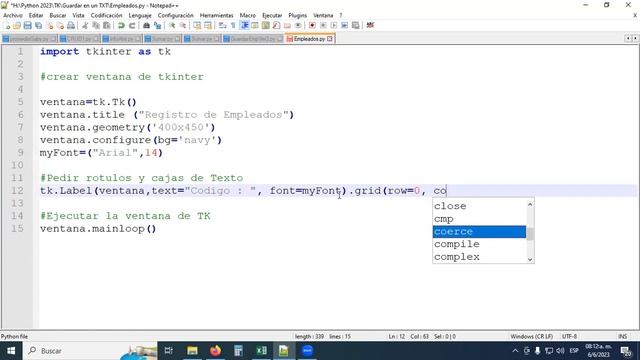
Task: Copy the selection with the toolbar Copy icon
Action: point(96,25)
